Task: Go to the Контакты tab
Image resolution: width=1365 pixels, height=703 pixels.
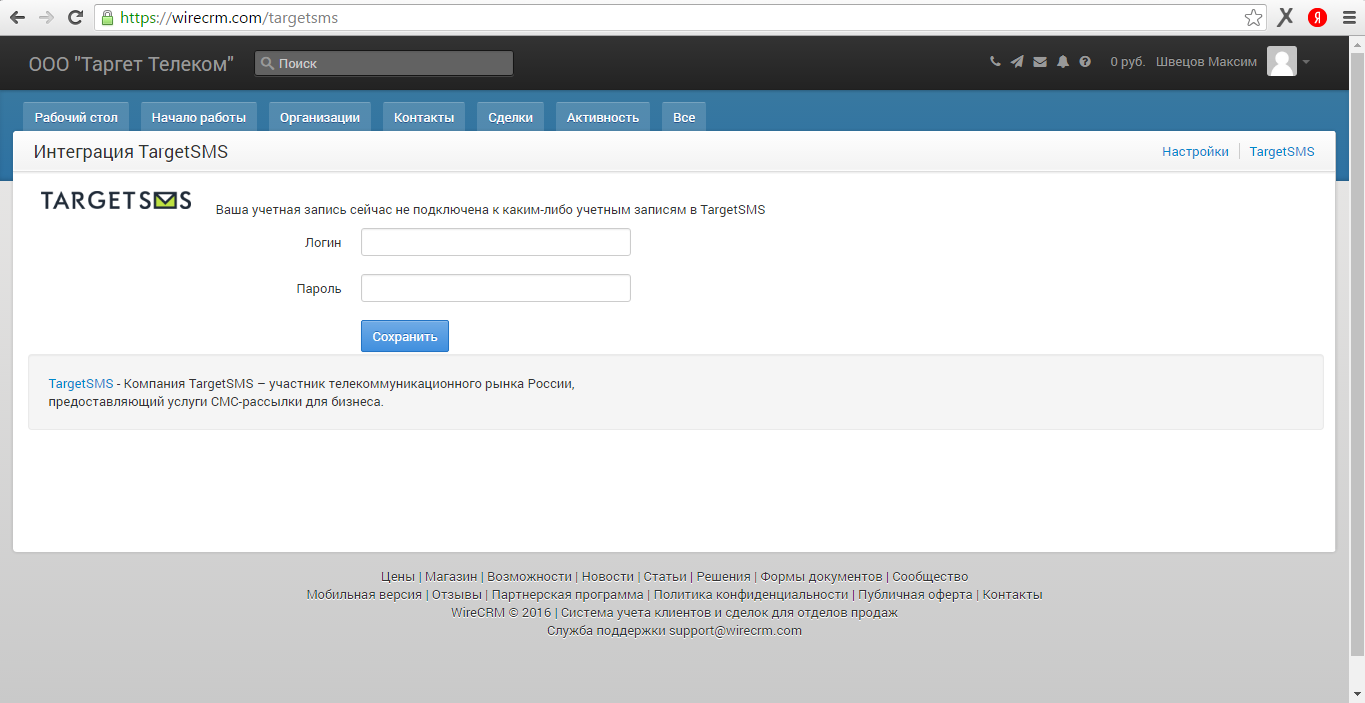Action: (424, 117)
